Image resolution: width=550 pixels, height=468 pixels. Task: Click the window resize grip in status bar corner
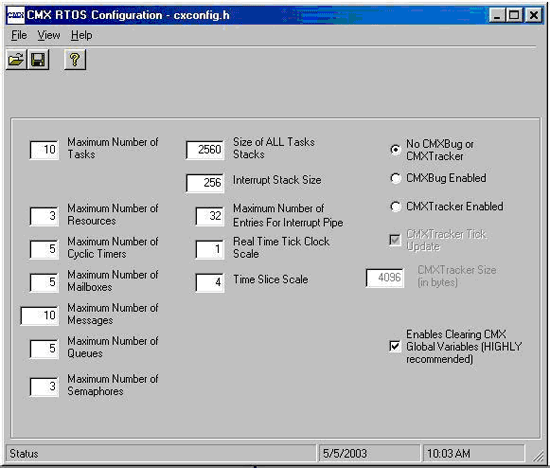537,455
